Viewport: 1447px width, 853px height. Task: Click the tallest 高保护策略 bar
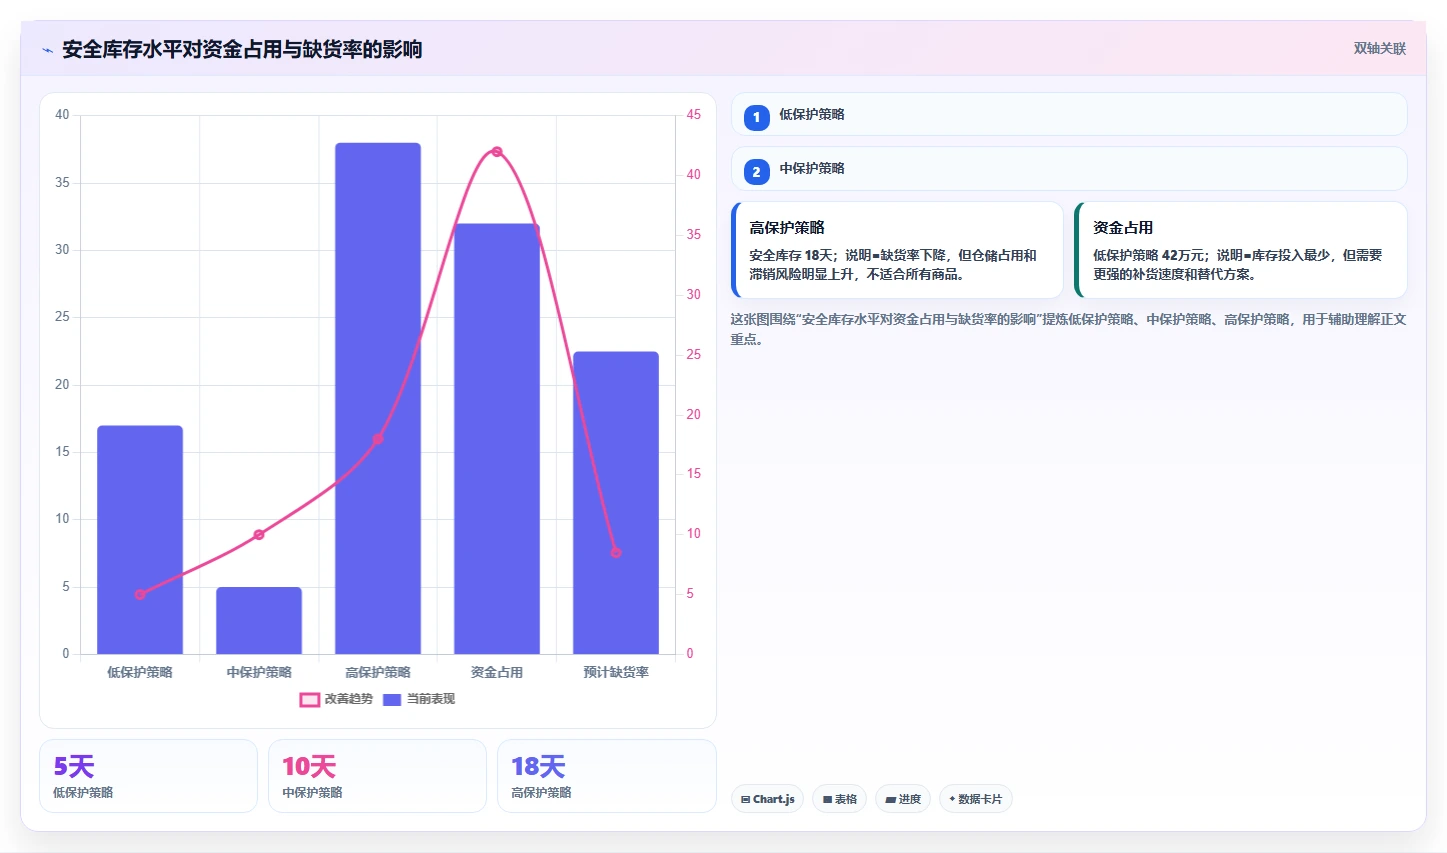[x=378, y=398]
